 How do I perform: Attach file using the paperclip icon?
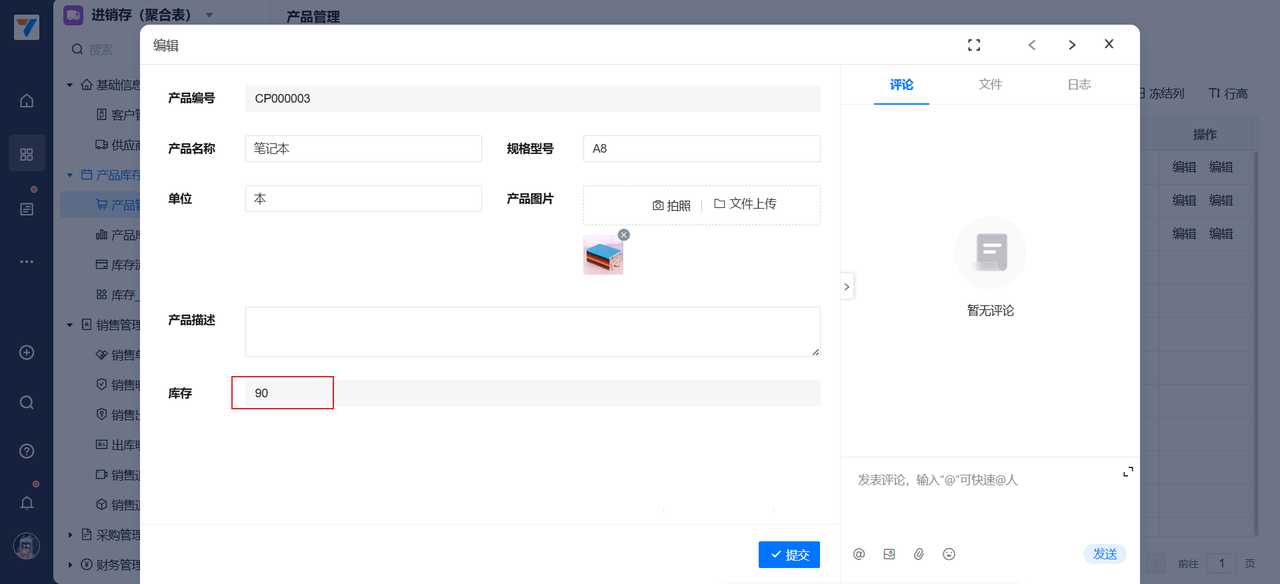tap(919, 554)
